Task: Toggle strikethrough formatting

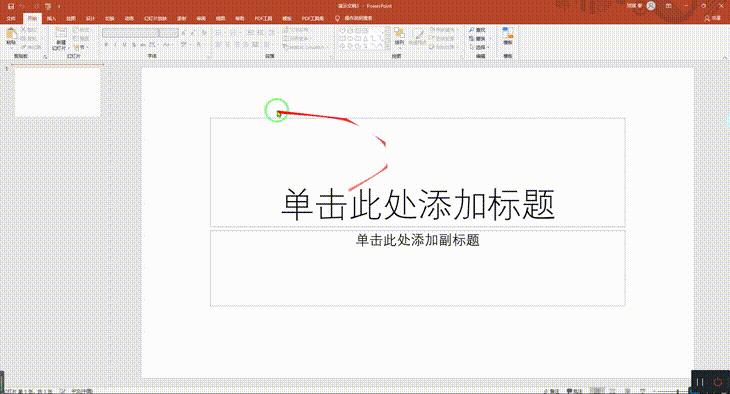Action: 143,45
